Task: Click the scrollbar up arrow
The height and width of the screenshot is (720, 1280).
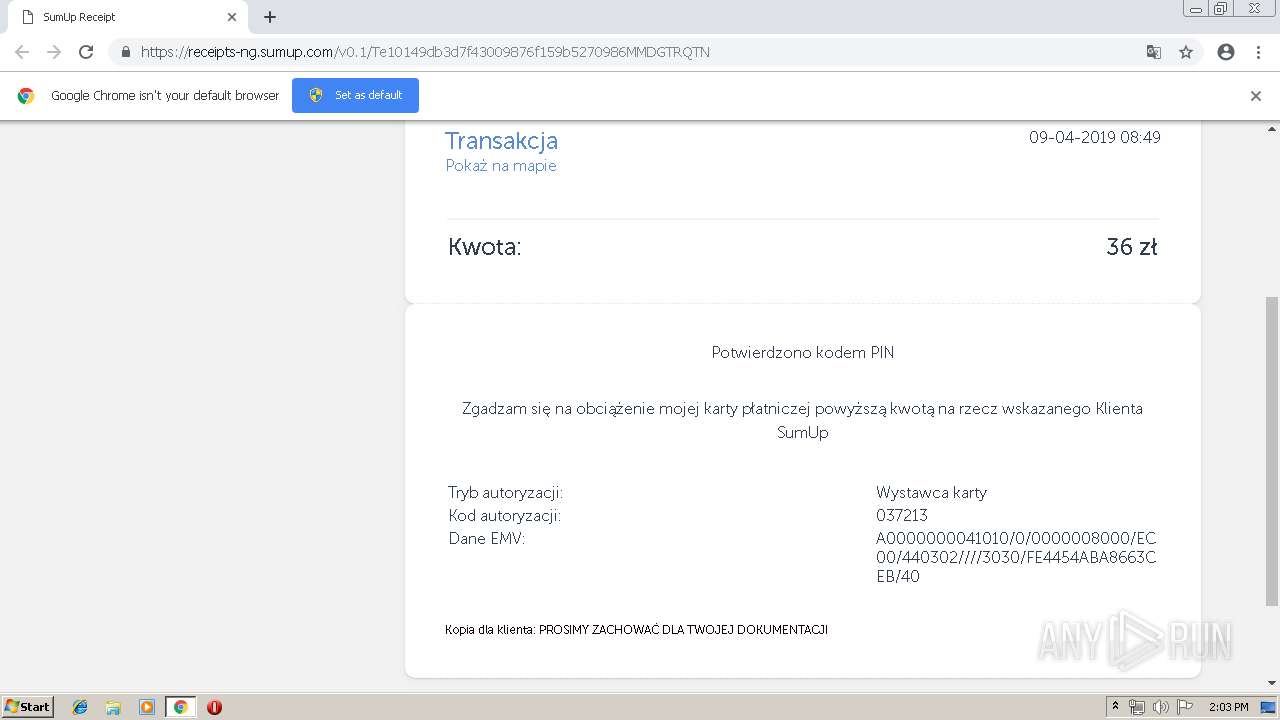Action: pos(1272,129)
